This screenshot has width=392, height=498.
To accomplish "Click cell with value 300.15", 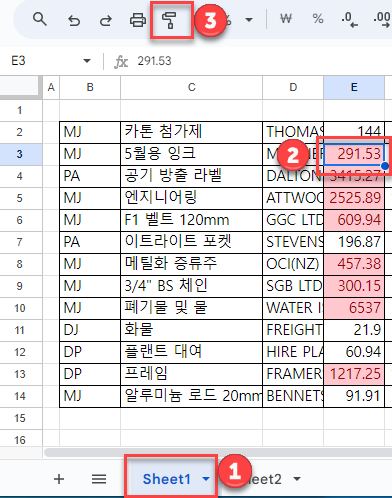I will point(354,286).
